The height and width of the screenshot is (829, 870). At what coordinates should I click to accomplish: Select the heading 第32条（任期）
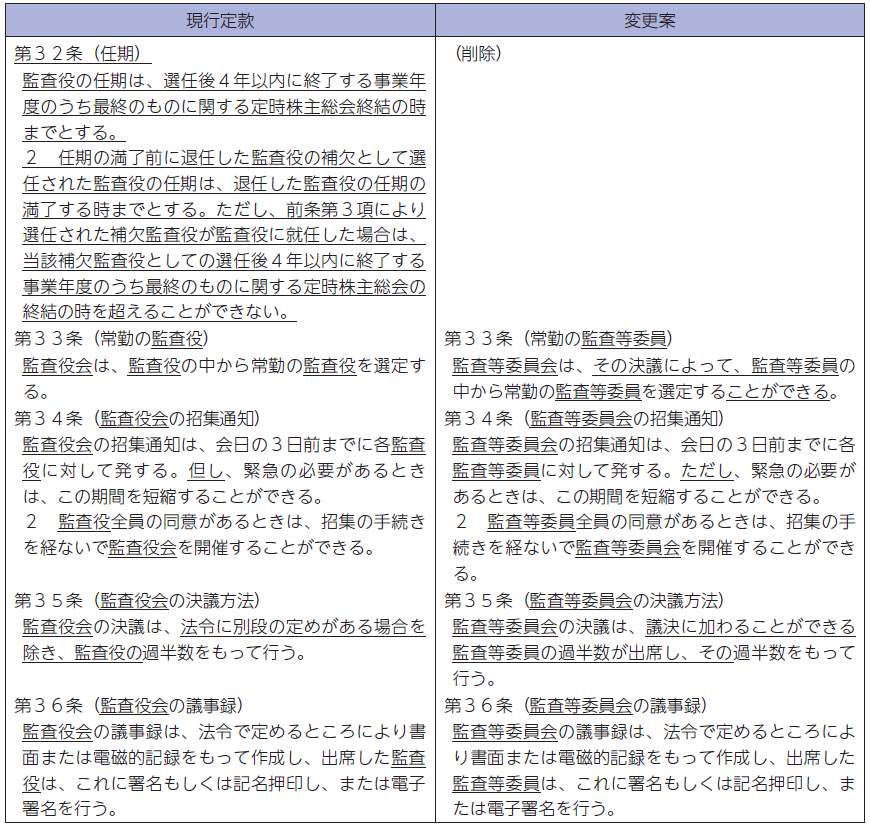(82, 53)
